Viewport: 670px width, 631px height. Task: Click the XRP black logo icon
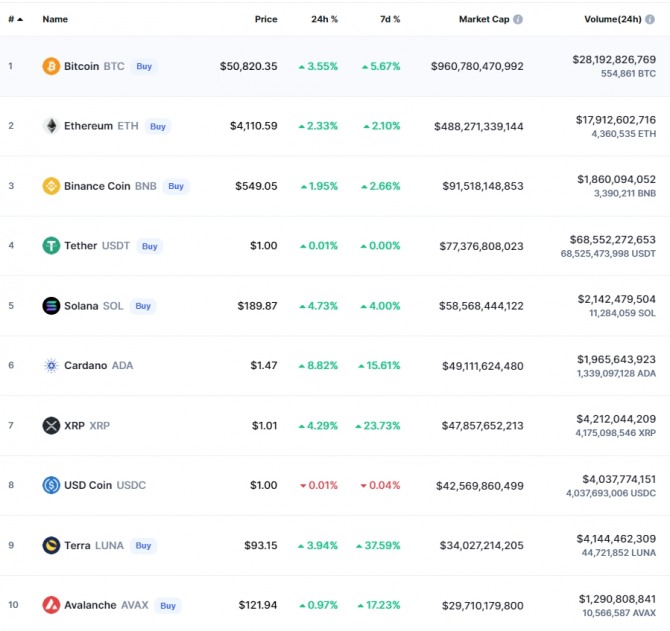point(51,426)
